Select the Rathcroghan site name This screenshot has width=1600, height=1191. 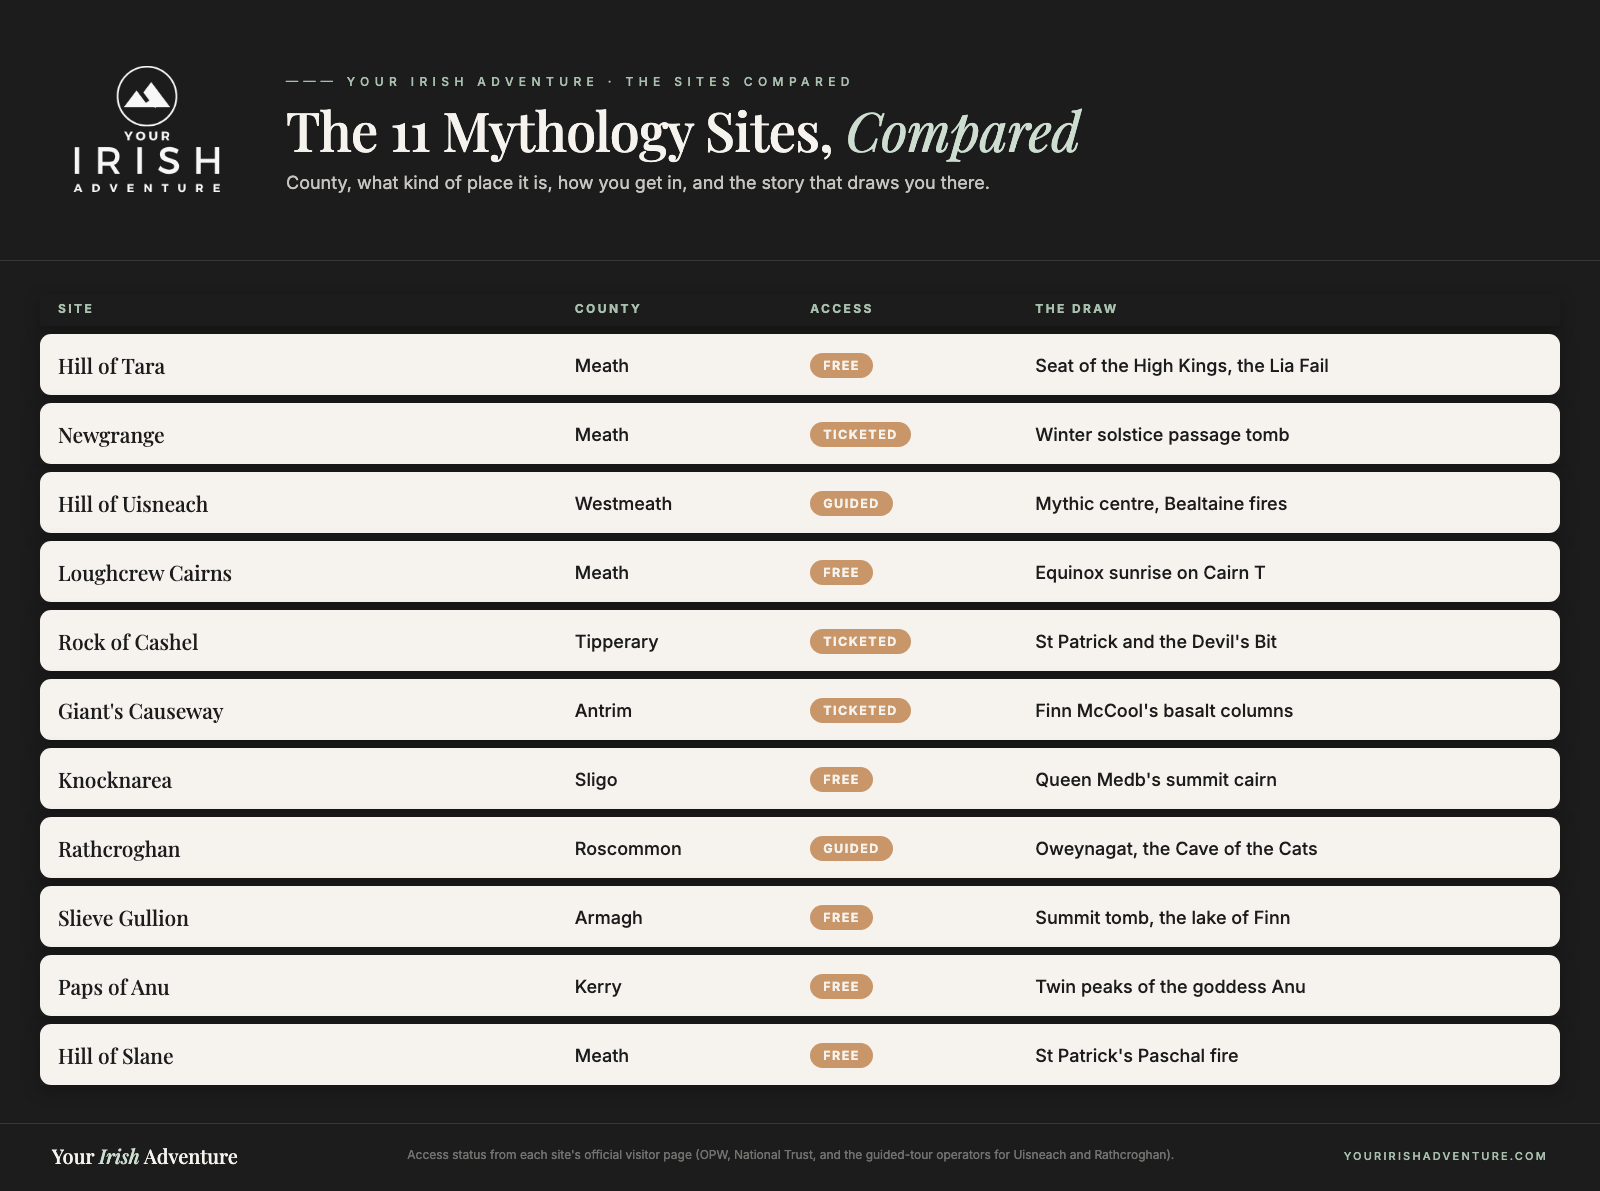pyautogui.click(x=119, y=849)
